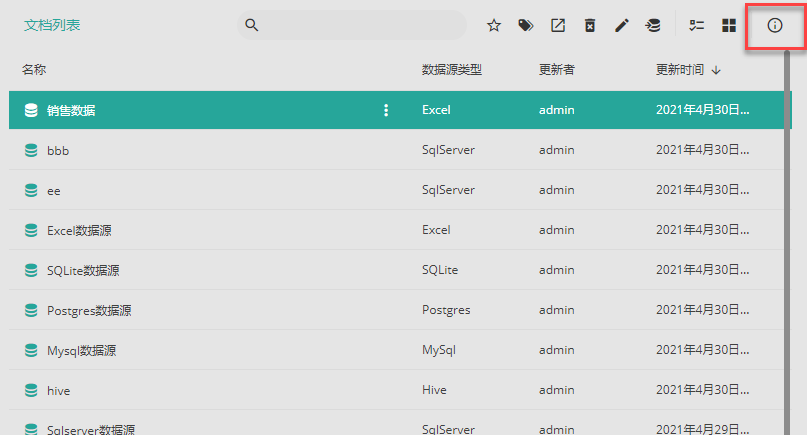This screenshot has height=435, width=807.
Task: Select the Sqlserver数据源 document name
Action: [91, 429]
